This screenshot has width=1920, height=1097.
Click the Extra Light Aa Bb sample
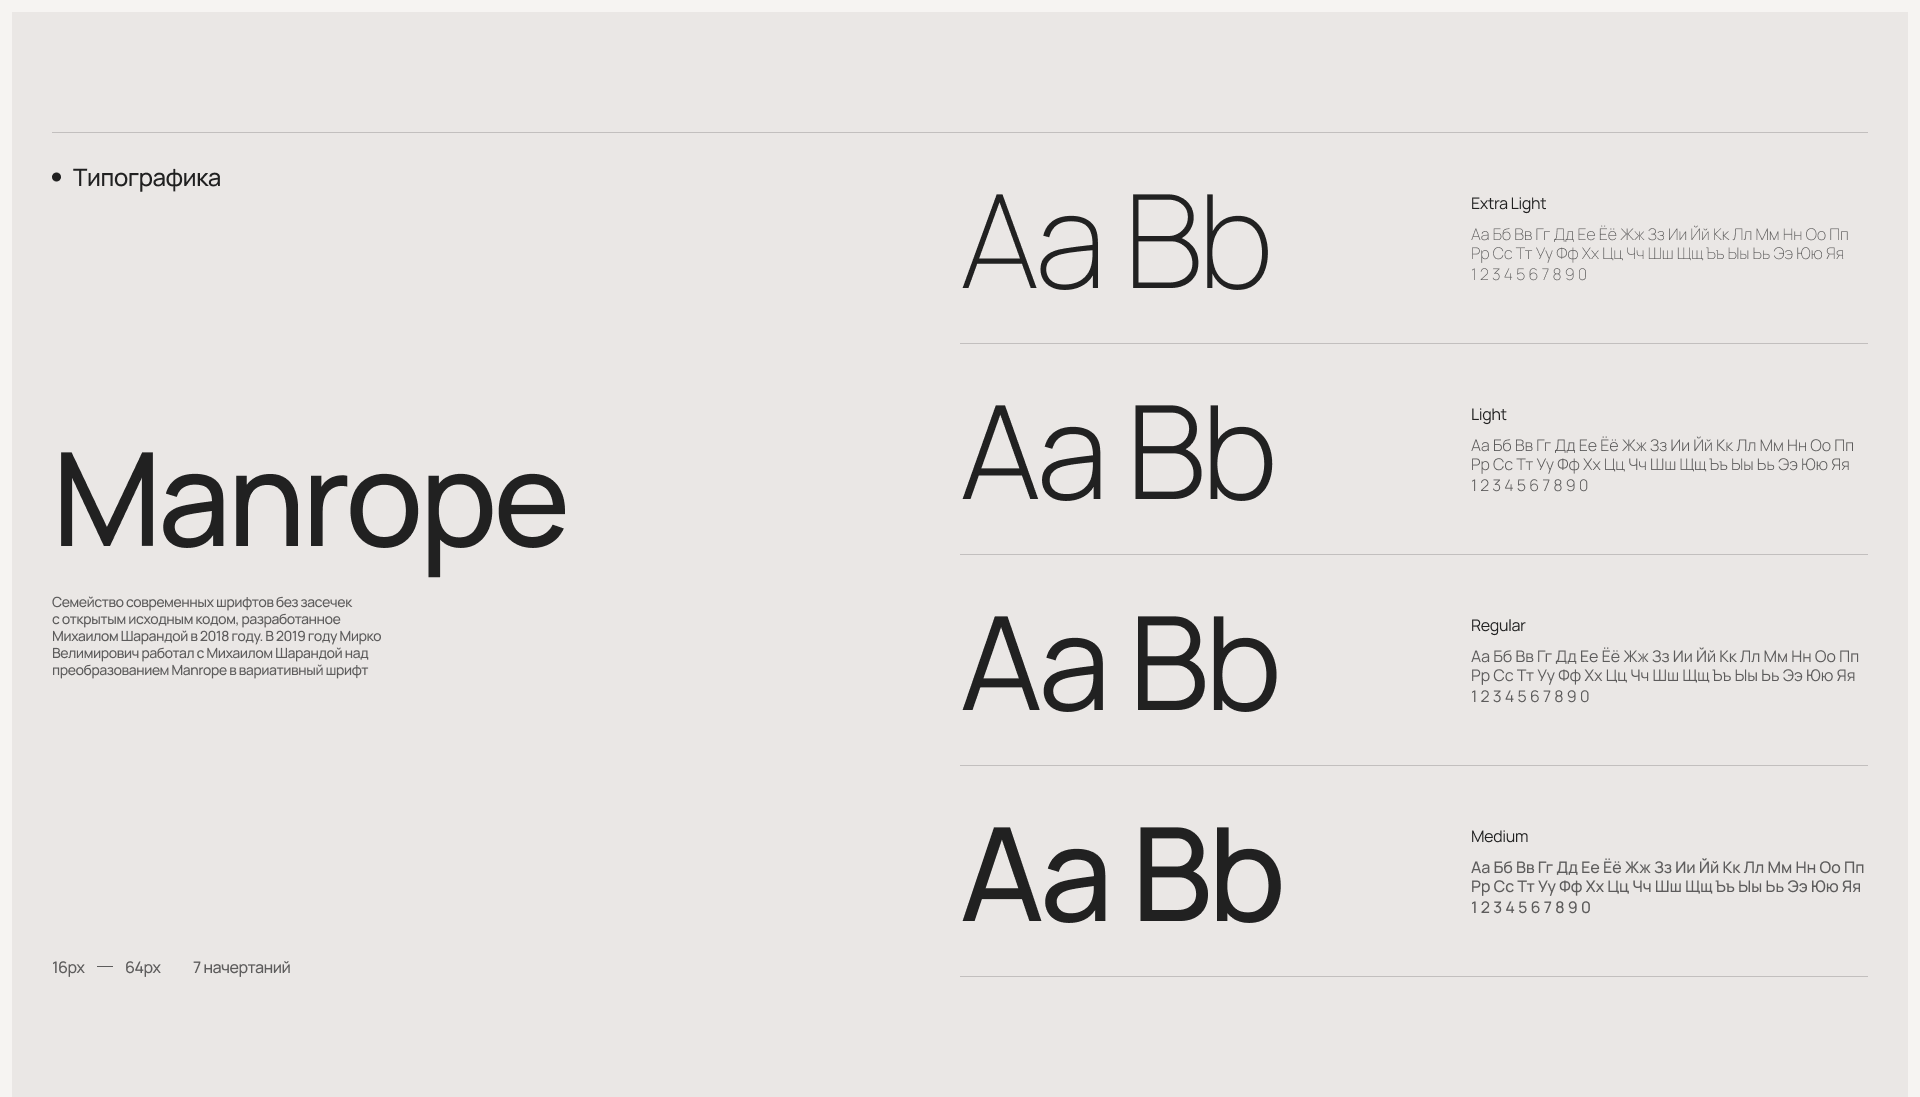click(1115, 243)
